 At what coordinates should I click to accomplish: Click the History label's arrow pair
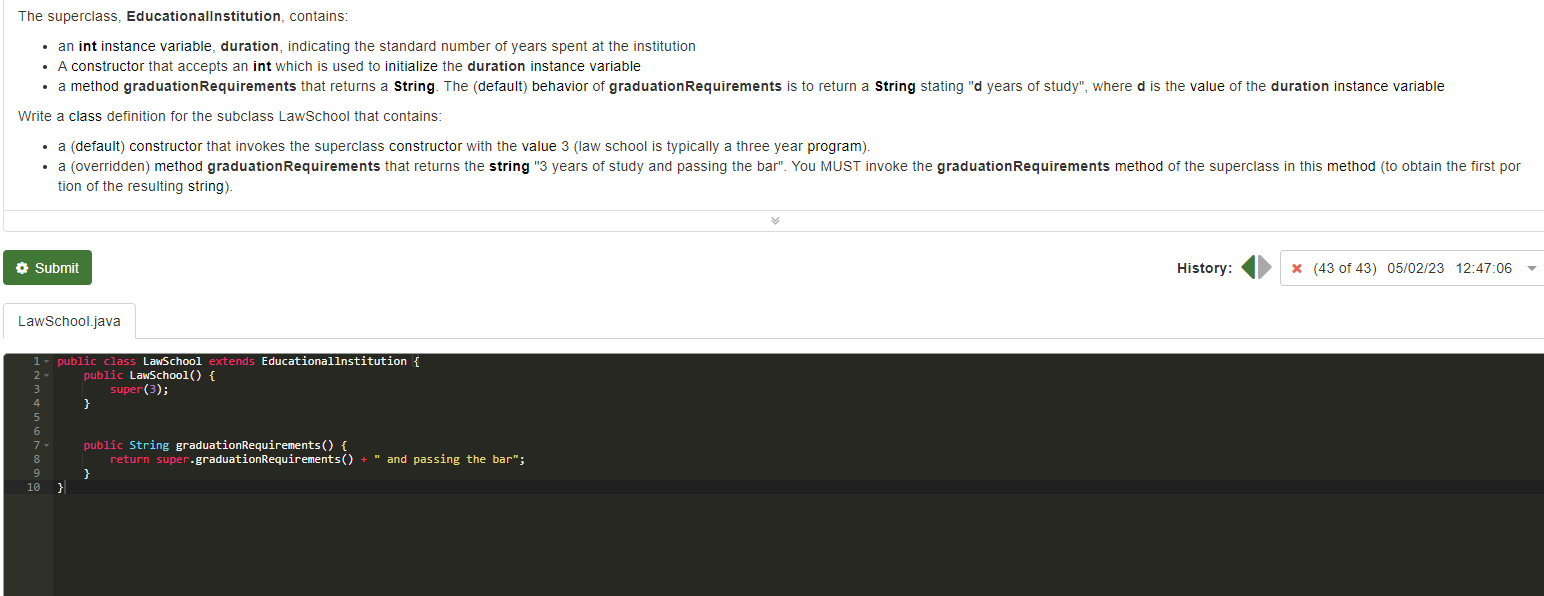(1255, 267)
